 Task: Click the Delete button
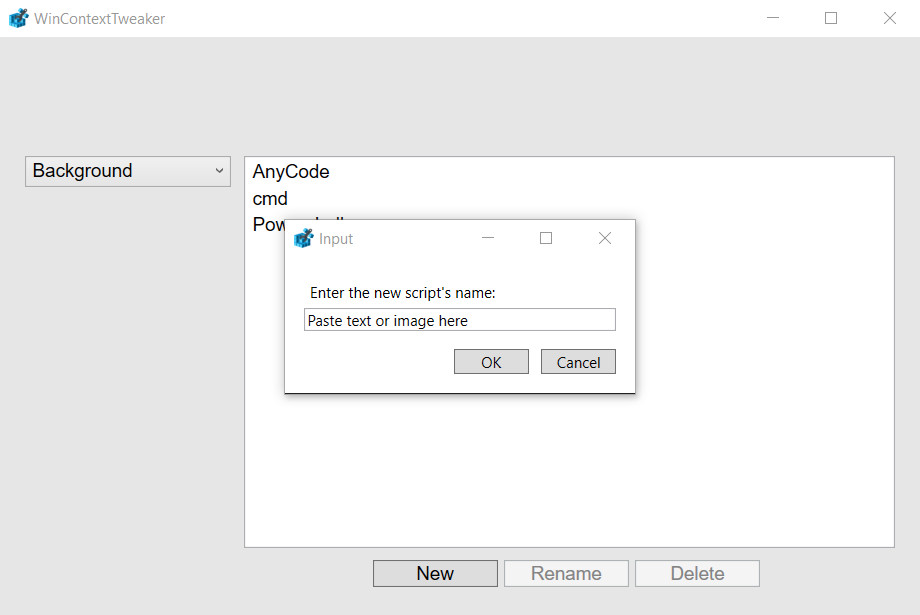point(697,573)
